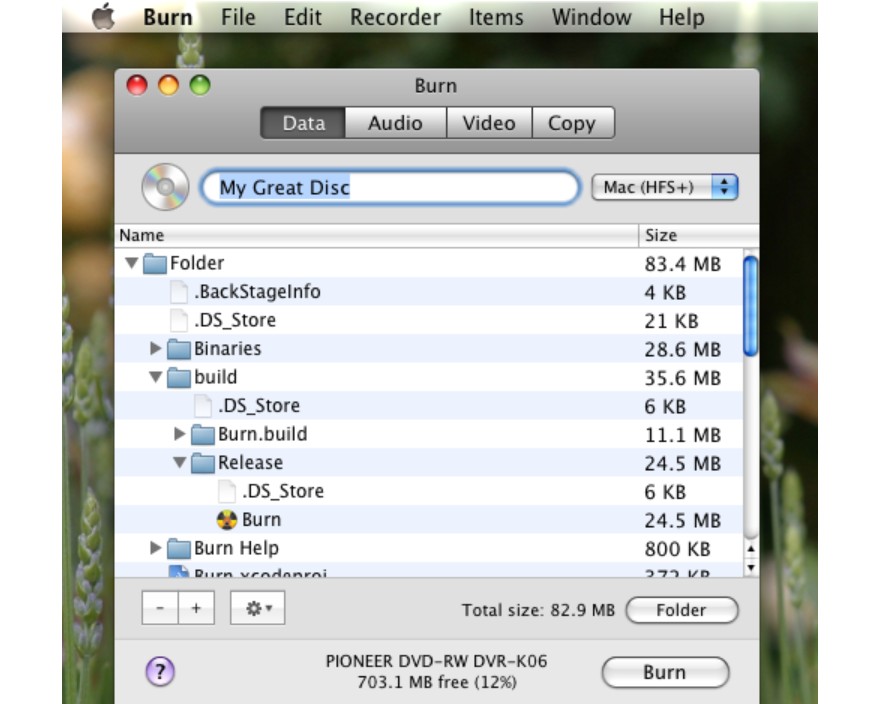Click the Total size: 82.9 MB label
896x704 pixels.
coord(538,610)
